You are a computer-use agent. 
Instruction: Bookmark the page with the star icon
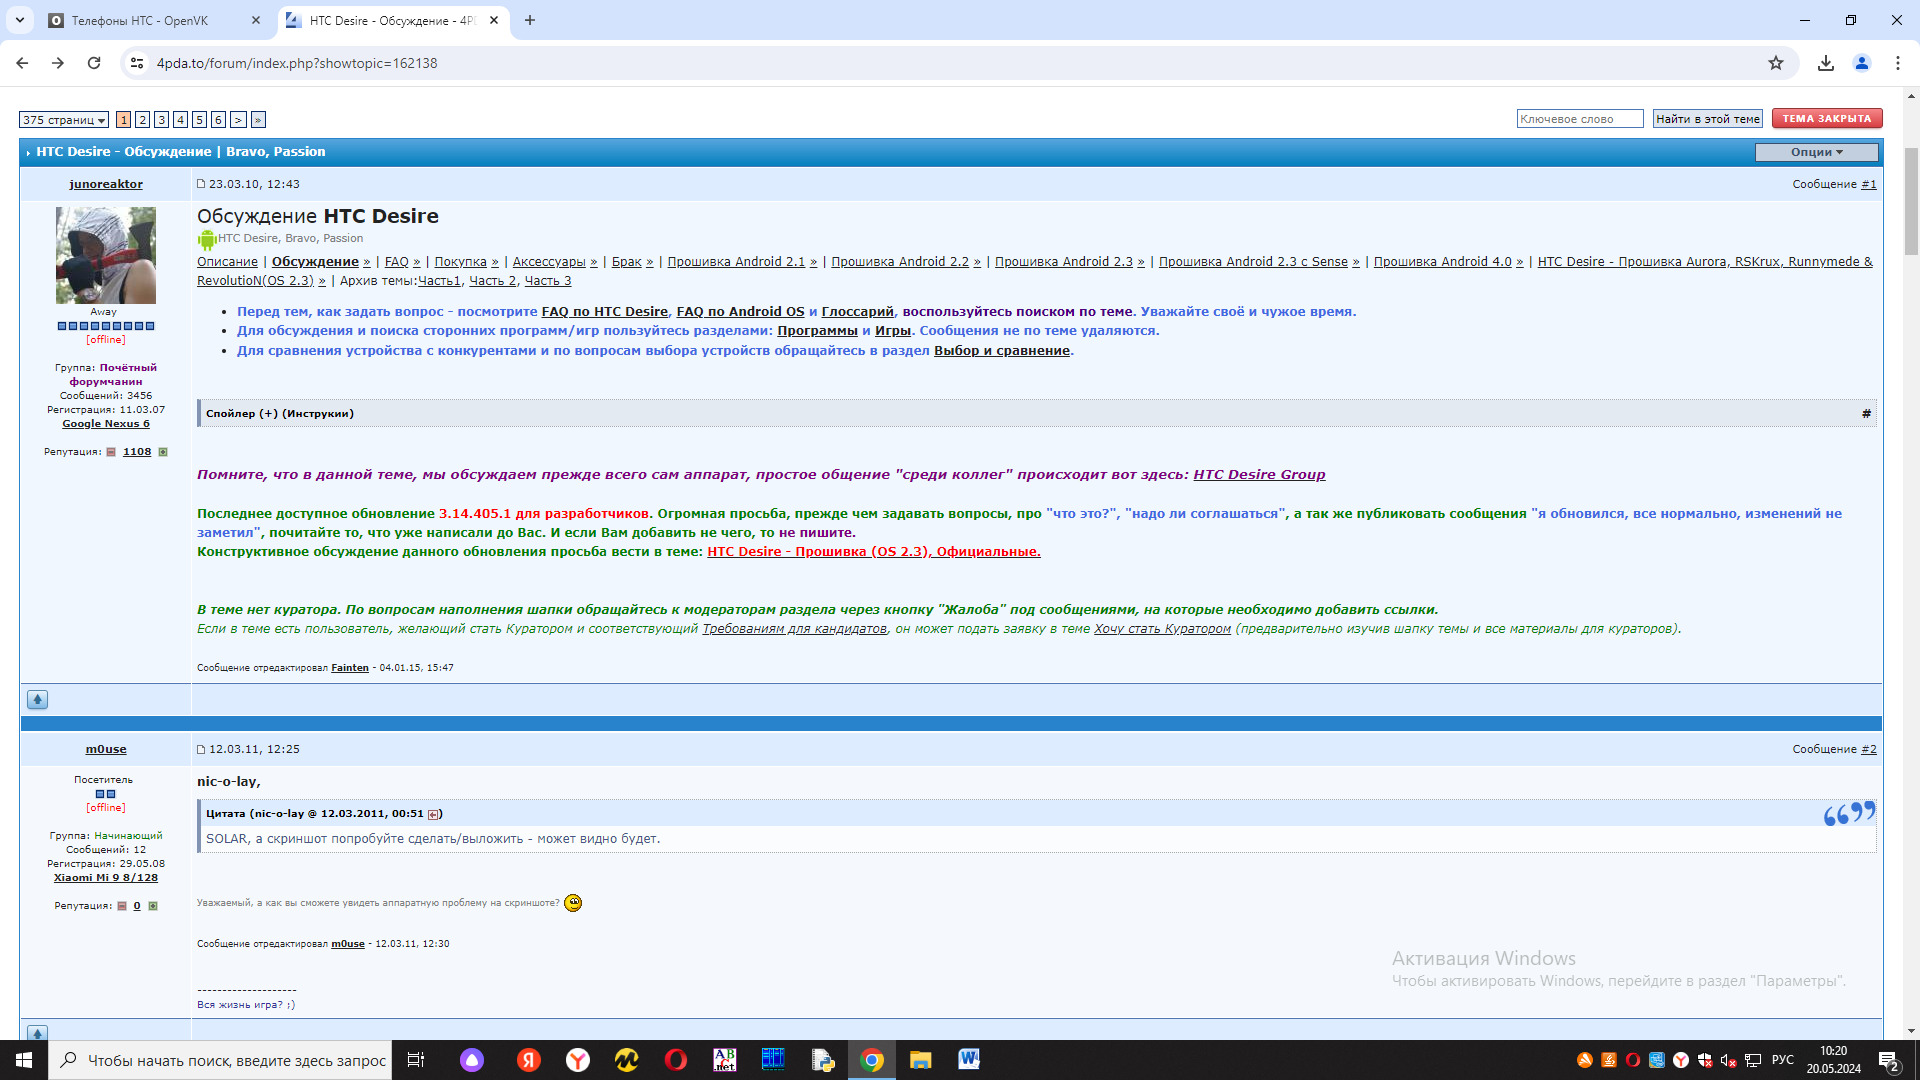(x=1776, y=63)
